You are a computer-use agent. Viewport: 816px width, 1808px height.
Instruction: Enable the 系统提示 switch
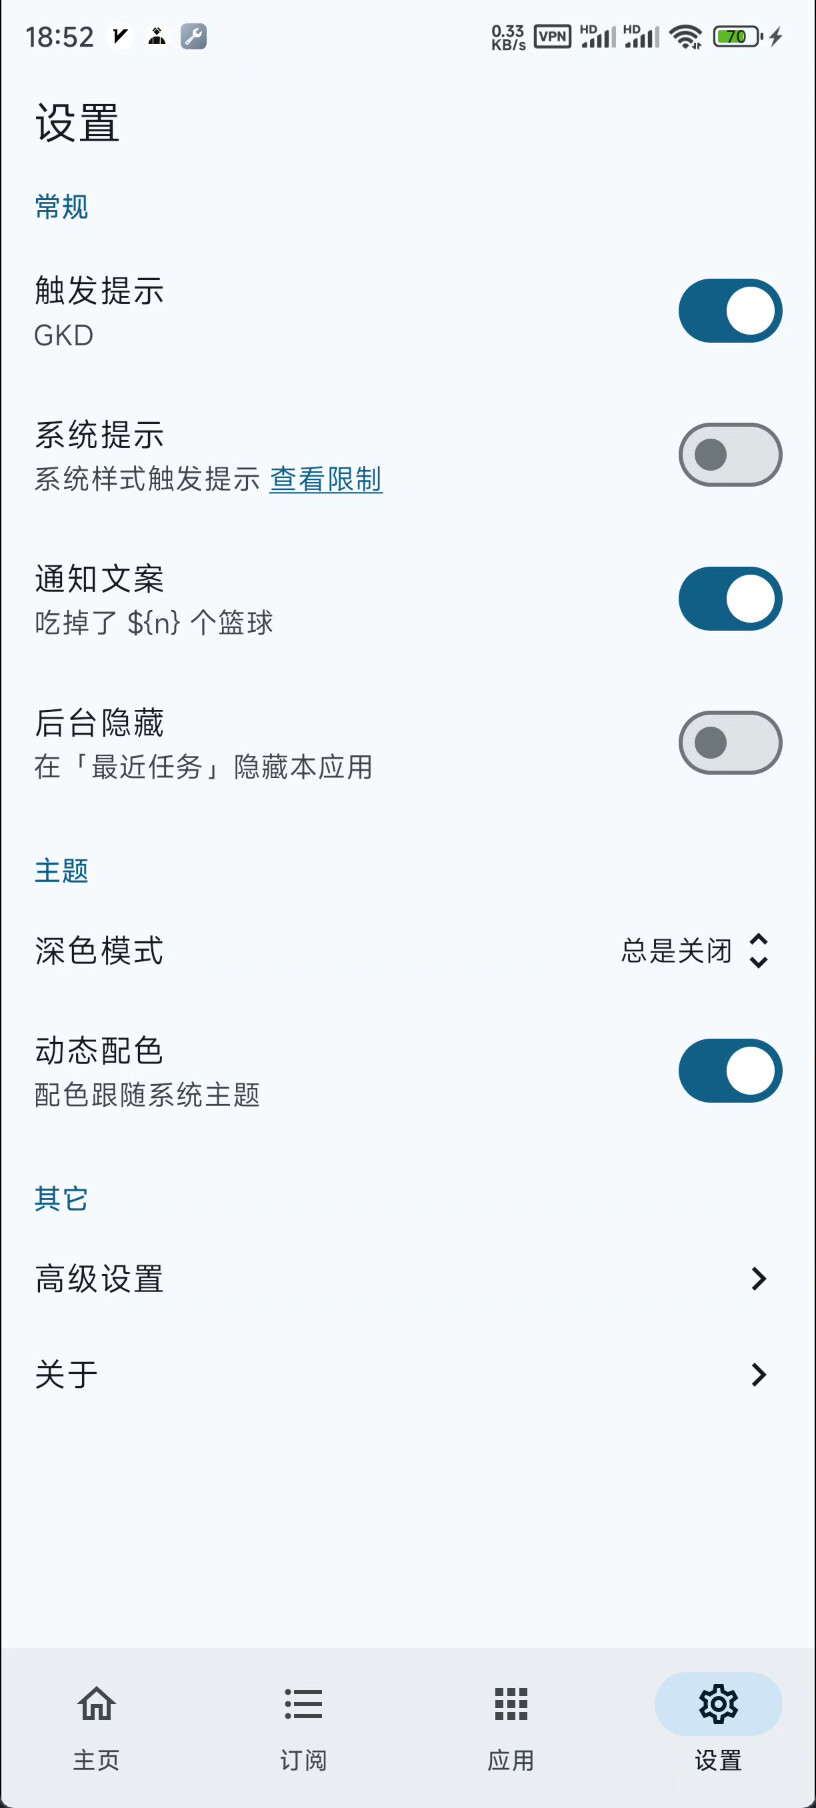[730, 455]
